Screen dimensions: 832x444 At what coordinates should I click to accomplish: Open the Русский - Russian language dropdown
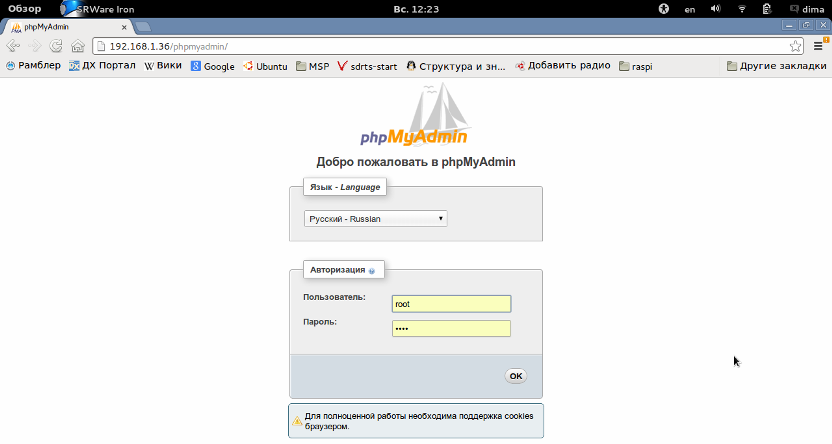coord(376,219)
